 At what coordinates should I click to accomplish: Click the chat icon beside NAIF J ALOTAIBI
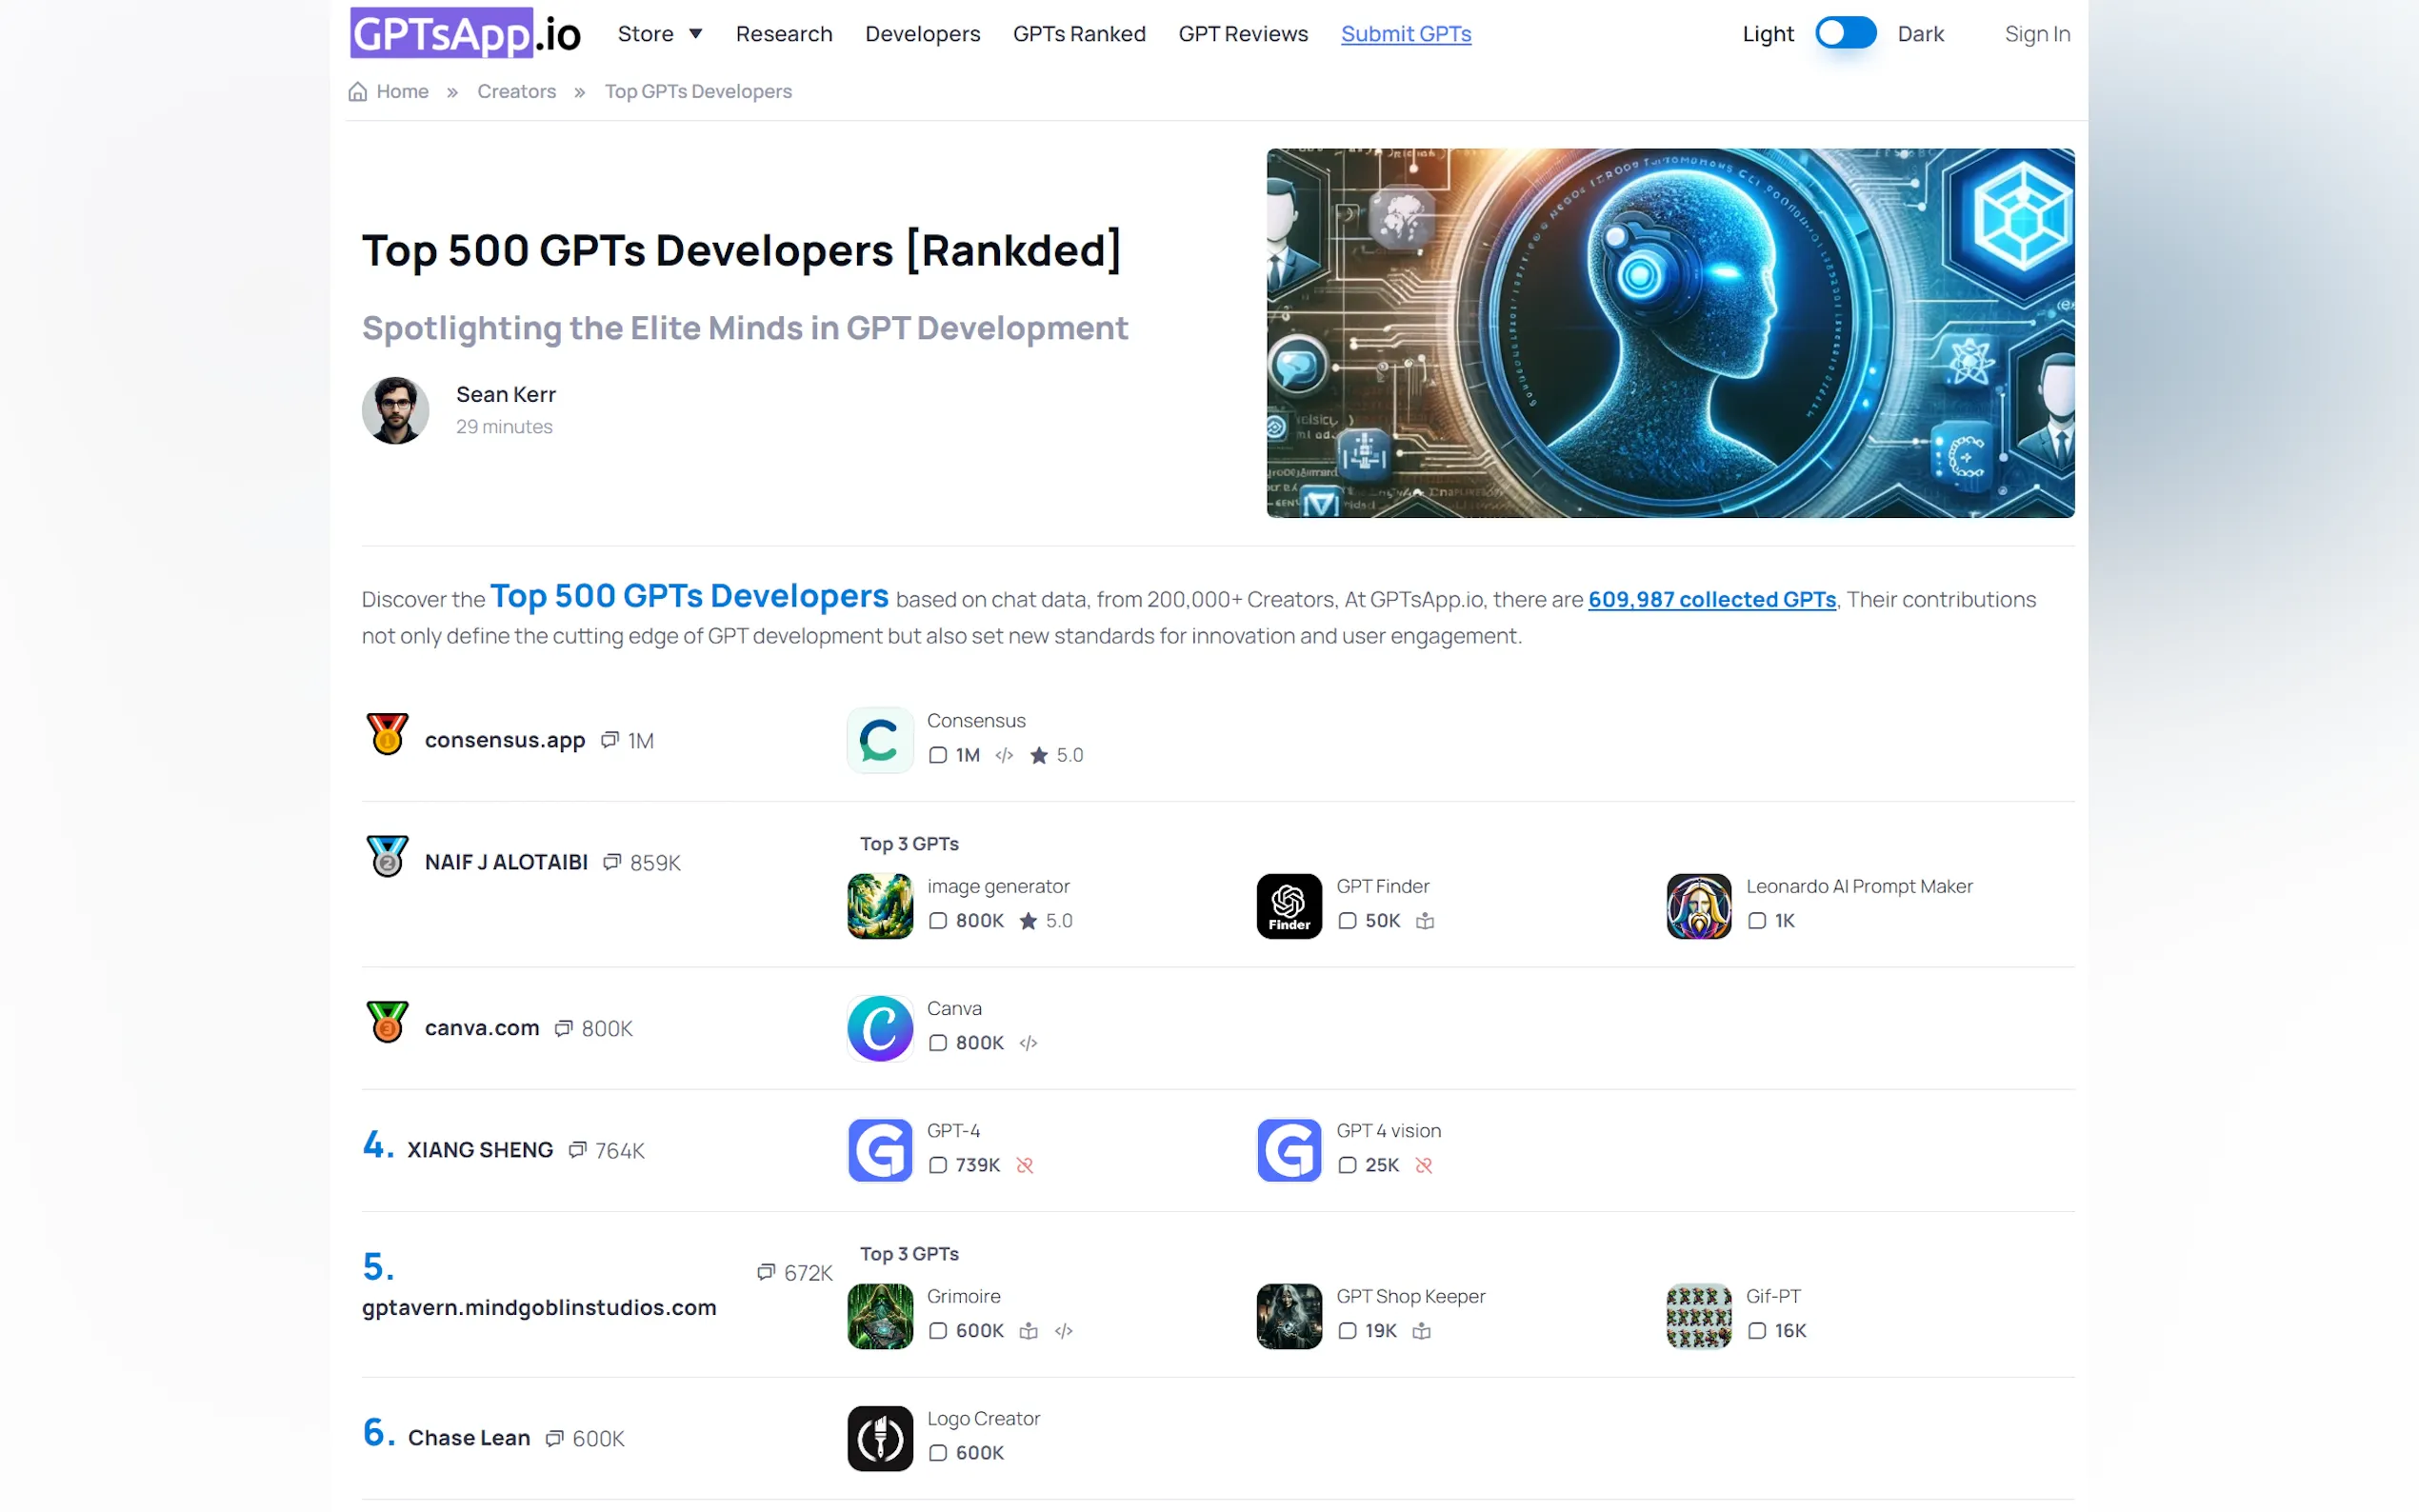point(612,862)
